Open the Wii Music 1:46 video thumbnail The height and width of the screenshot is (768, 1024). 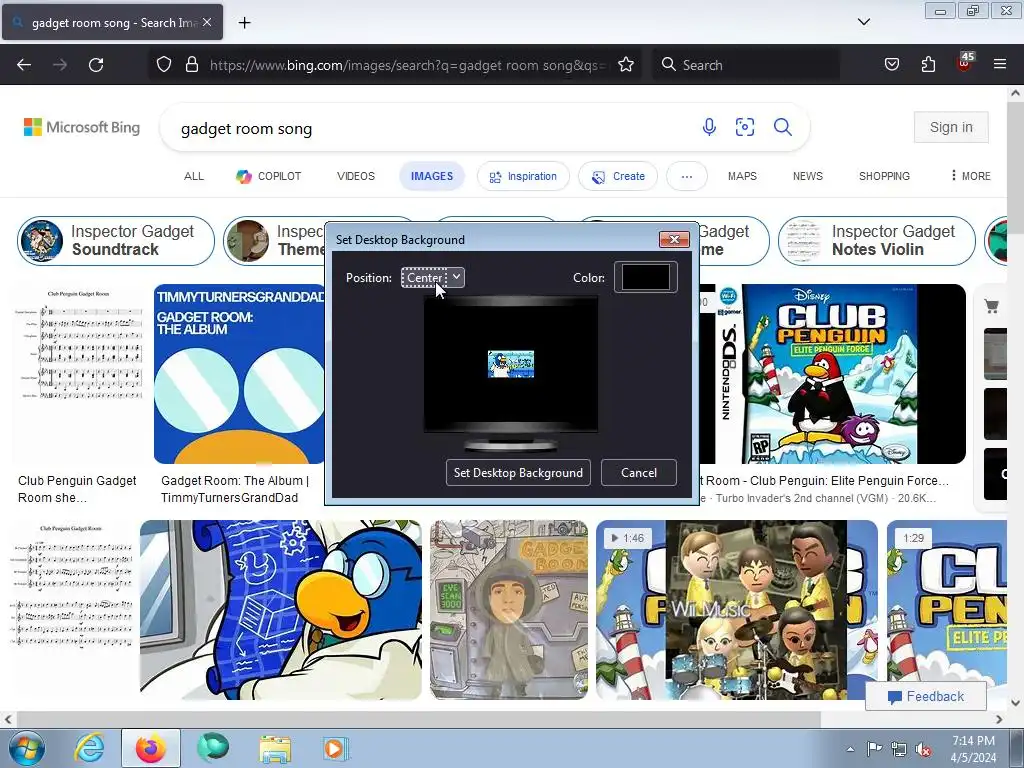[737, 609]
